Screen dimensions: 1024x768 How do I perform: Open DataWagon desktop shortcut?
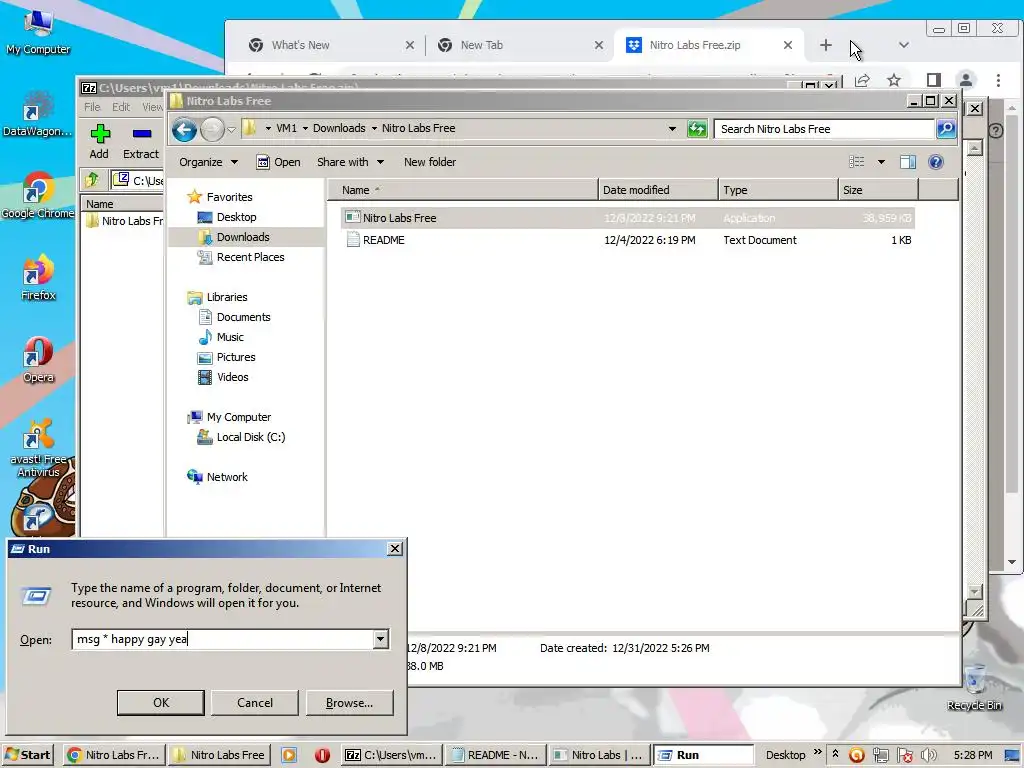pos(37,114)
